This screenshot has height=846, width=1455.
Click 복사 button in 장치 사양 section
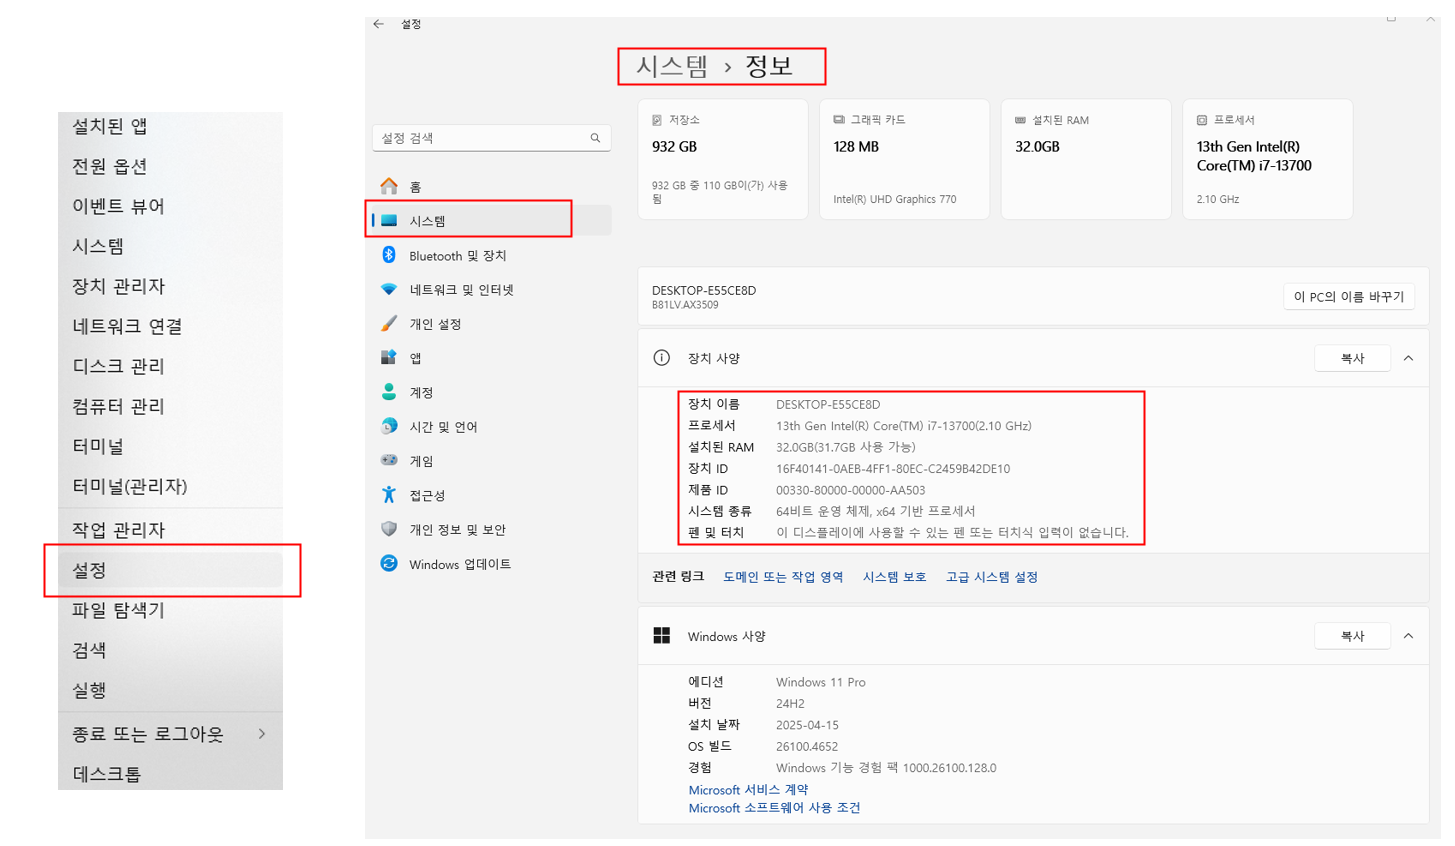[1352, 358]
